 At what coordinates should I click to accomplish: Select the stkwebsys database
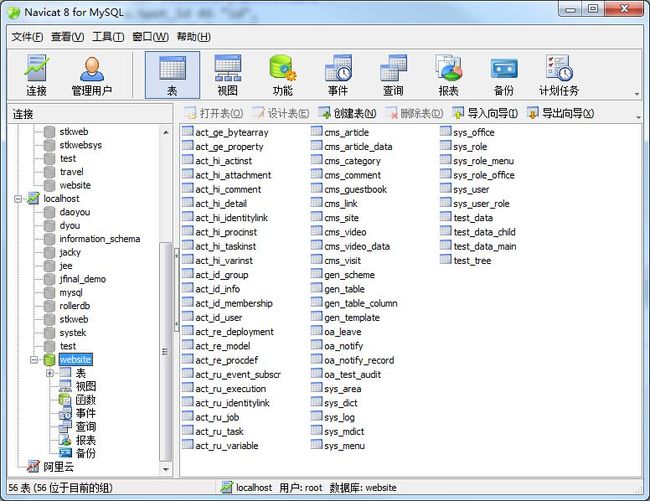click(80, 145)
